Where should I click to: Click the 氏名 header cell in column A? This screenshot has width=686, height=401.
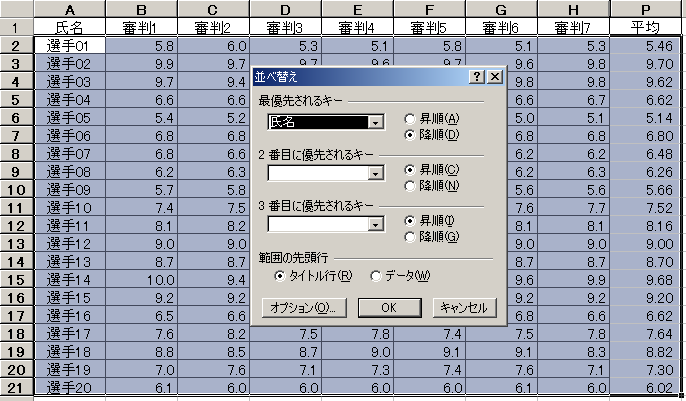pos(70,28)
